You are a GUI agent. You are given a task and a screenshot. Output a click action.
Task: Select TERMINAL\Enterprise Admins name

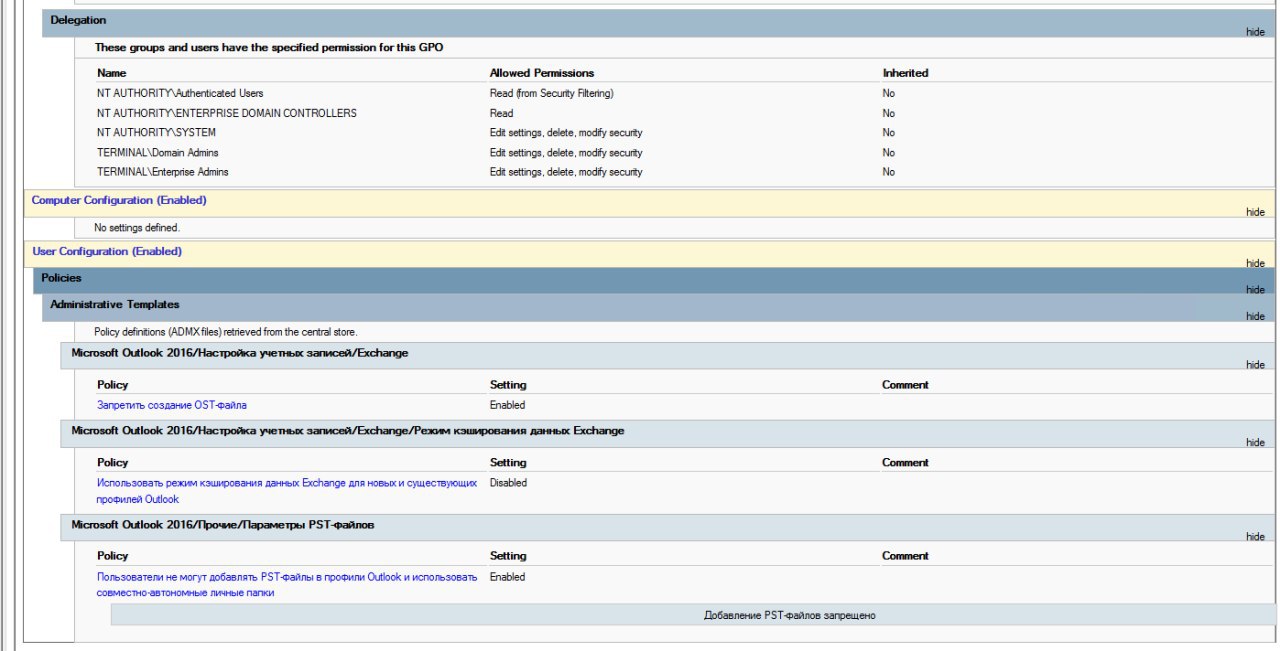click(x=163, y=172)
